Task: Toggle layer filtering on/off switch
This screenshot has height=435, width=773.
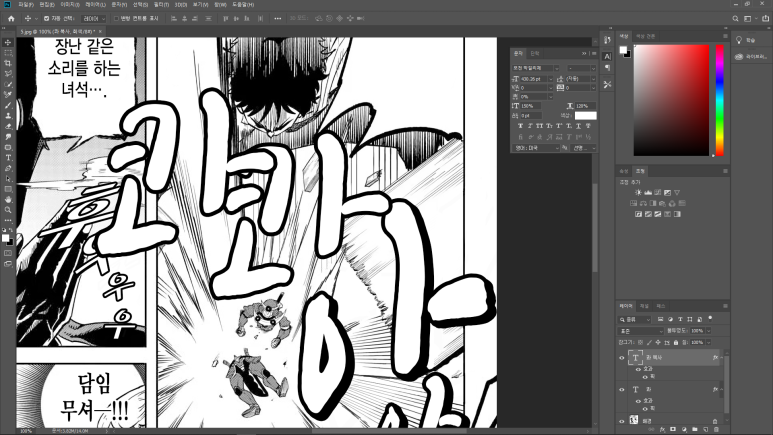Action: pyautogui.click(x=710, y=319)
